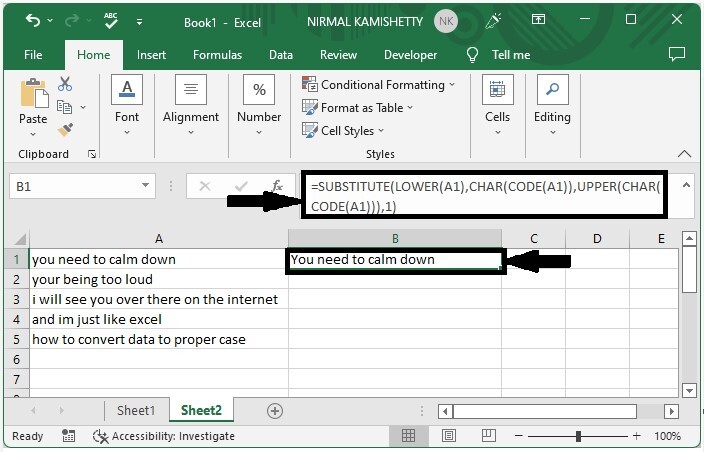Click the Insert Function fx icon
704x452 pixels.
(x=277, y=186)
